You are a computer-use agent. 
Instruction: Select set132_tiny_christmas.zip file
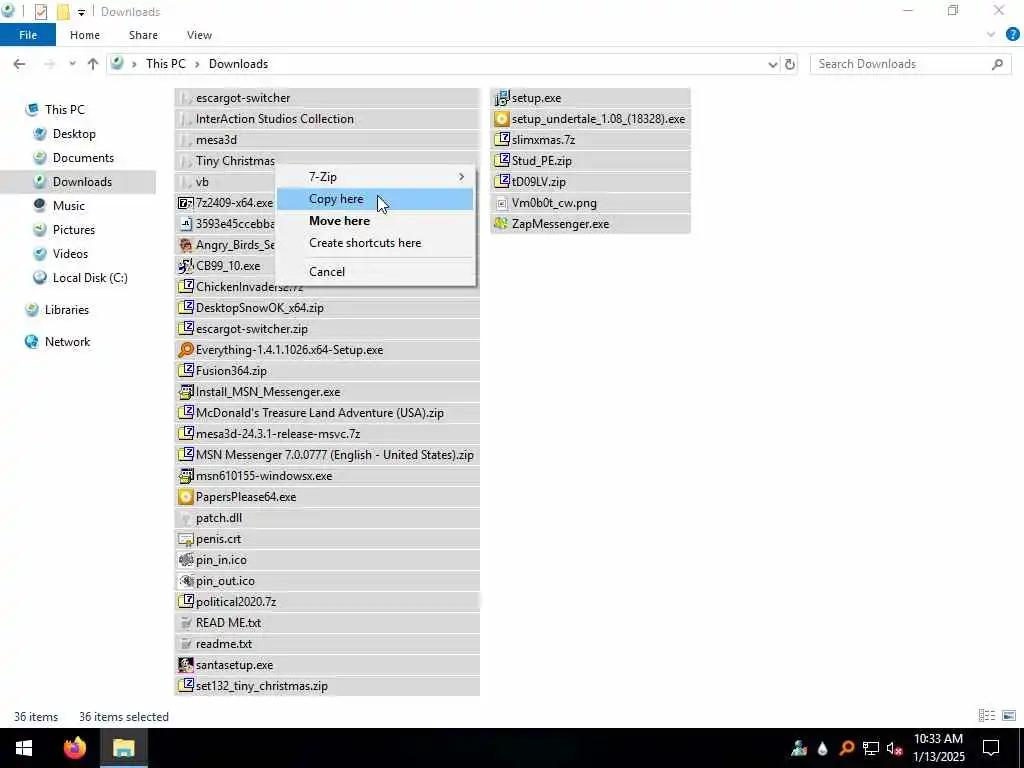pyautogui.click(x=327, y=686)
